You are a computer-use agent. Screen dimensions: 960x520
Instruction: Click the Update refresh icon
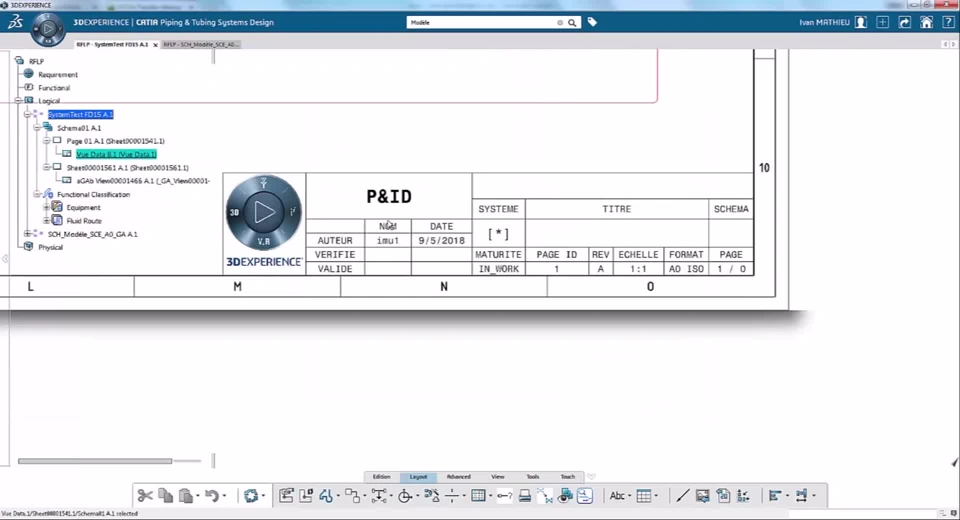click(x=251, y=496)
